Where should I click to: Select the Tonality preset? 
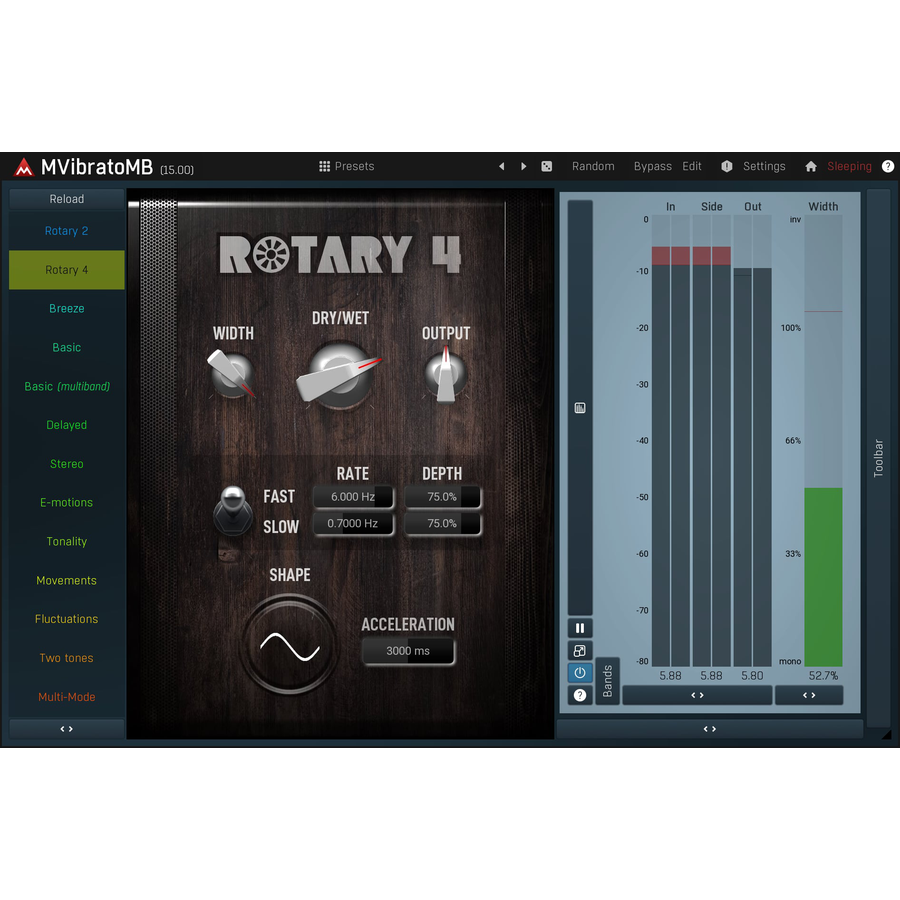[67, 541]
